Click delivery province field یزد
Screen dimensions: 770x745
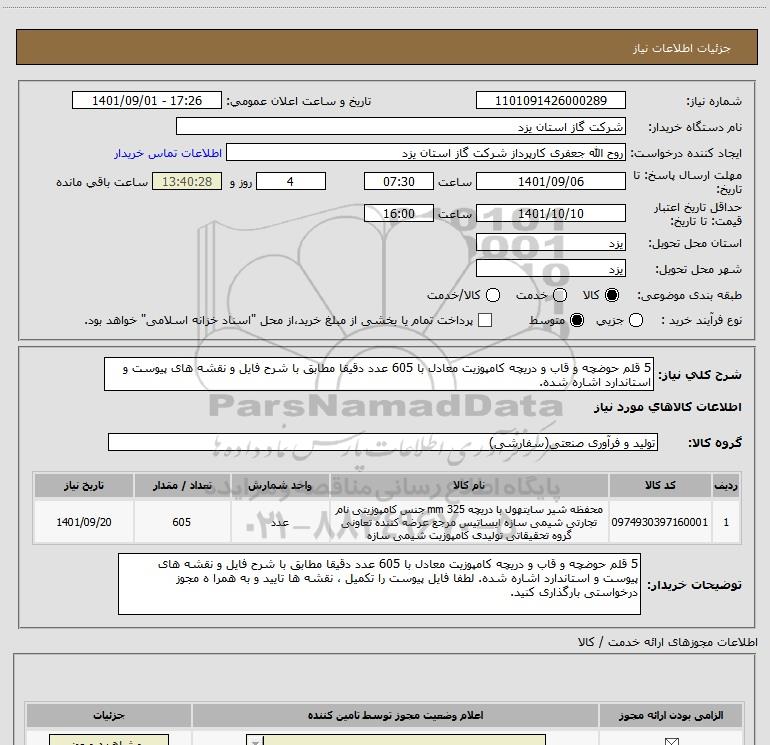(x=550, y=243)
